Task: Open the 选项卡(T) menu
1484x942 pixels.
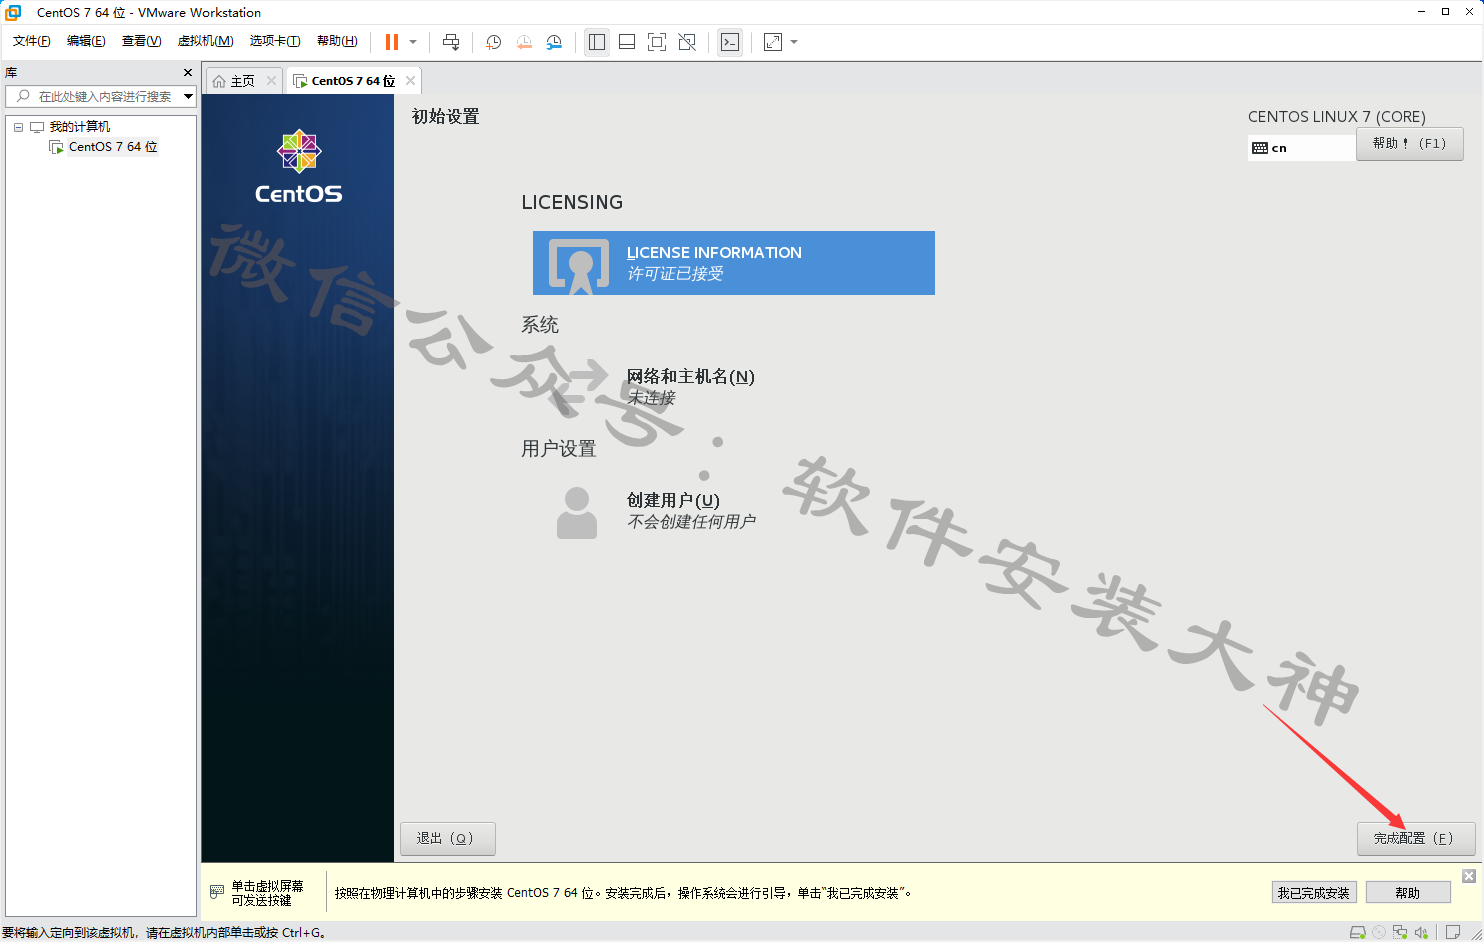Action: (x=275, y=41)
